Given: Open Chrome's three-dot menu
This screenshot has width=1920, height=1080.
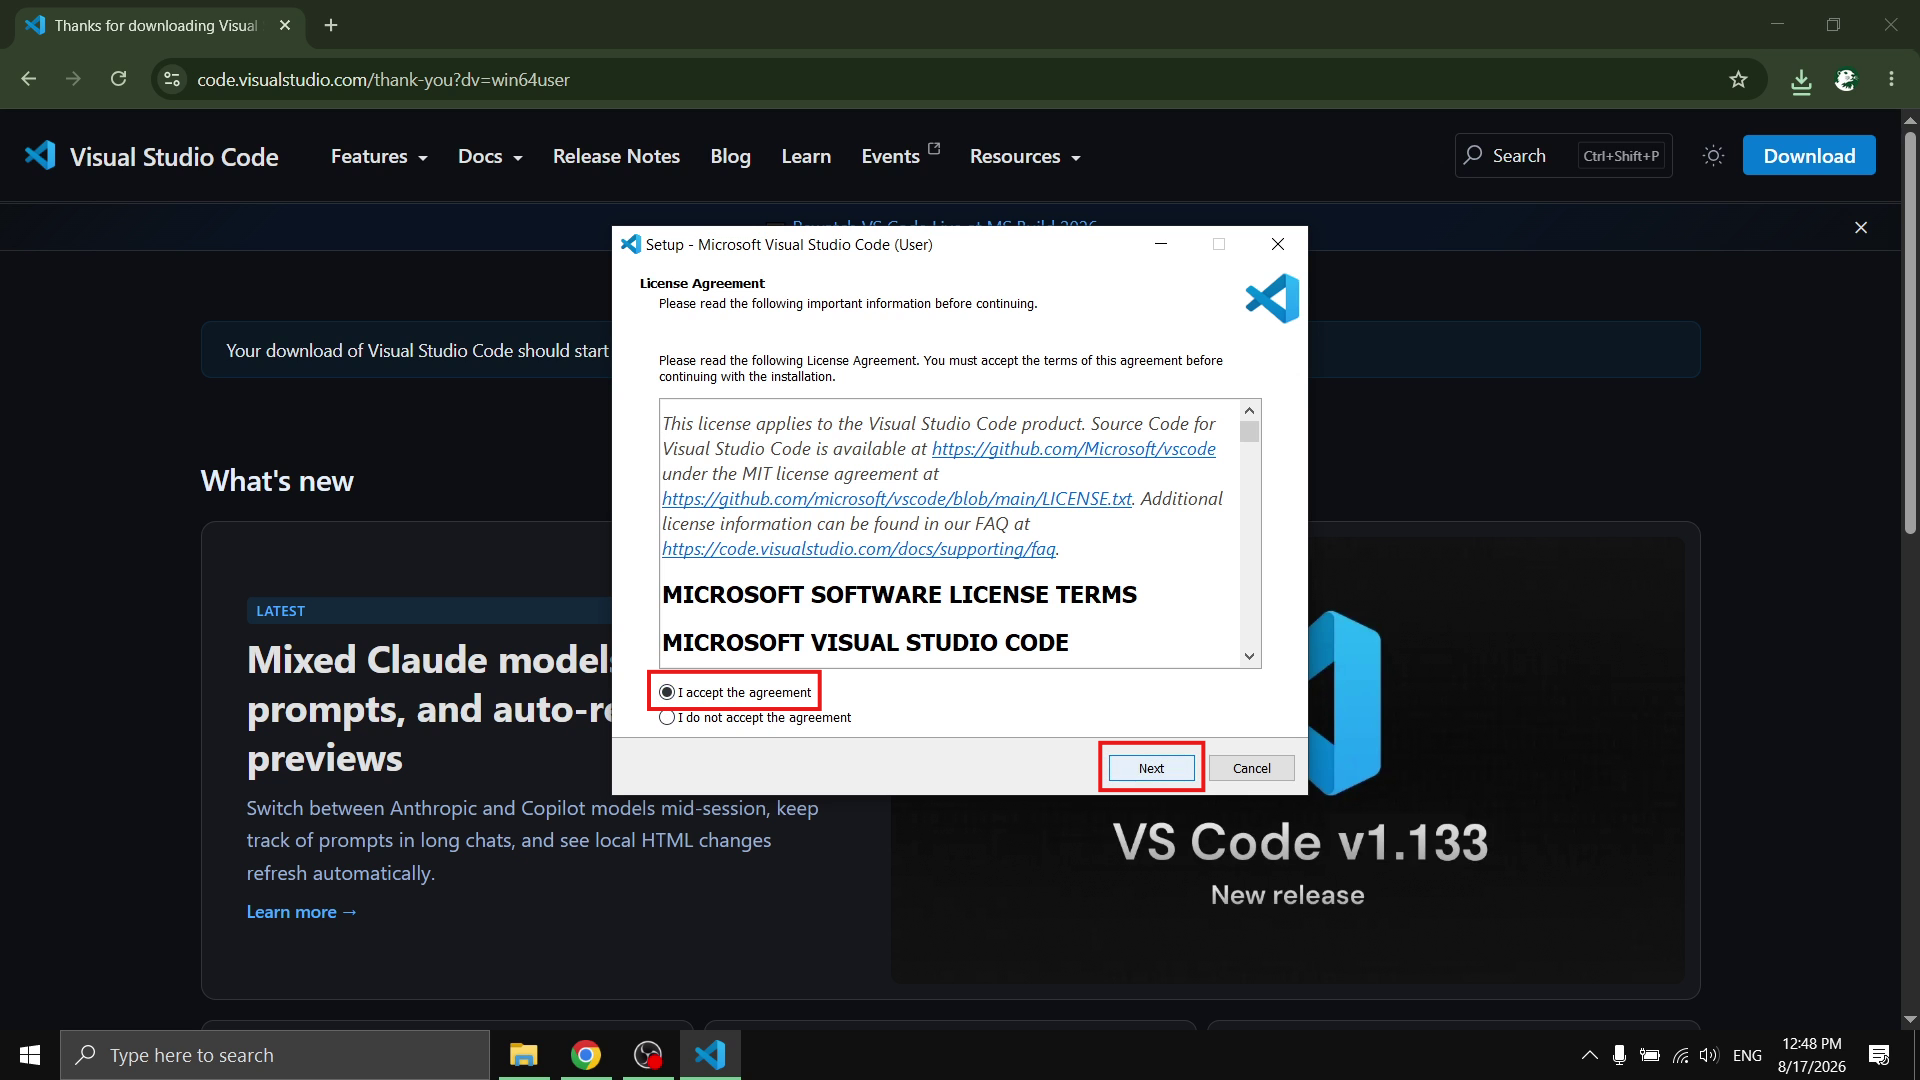Looking at the screenshot, I should (1891, 79).
